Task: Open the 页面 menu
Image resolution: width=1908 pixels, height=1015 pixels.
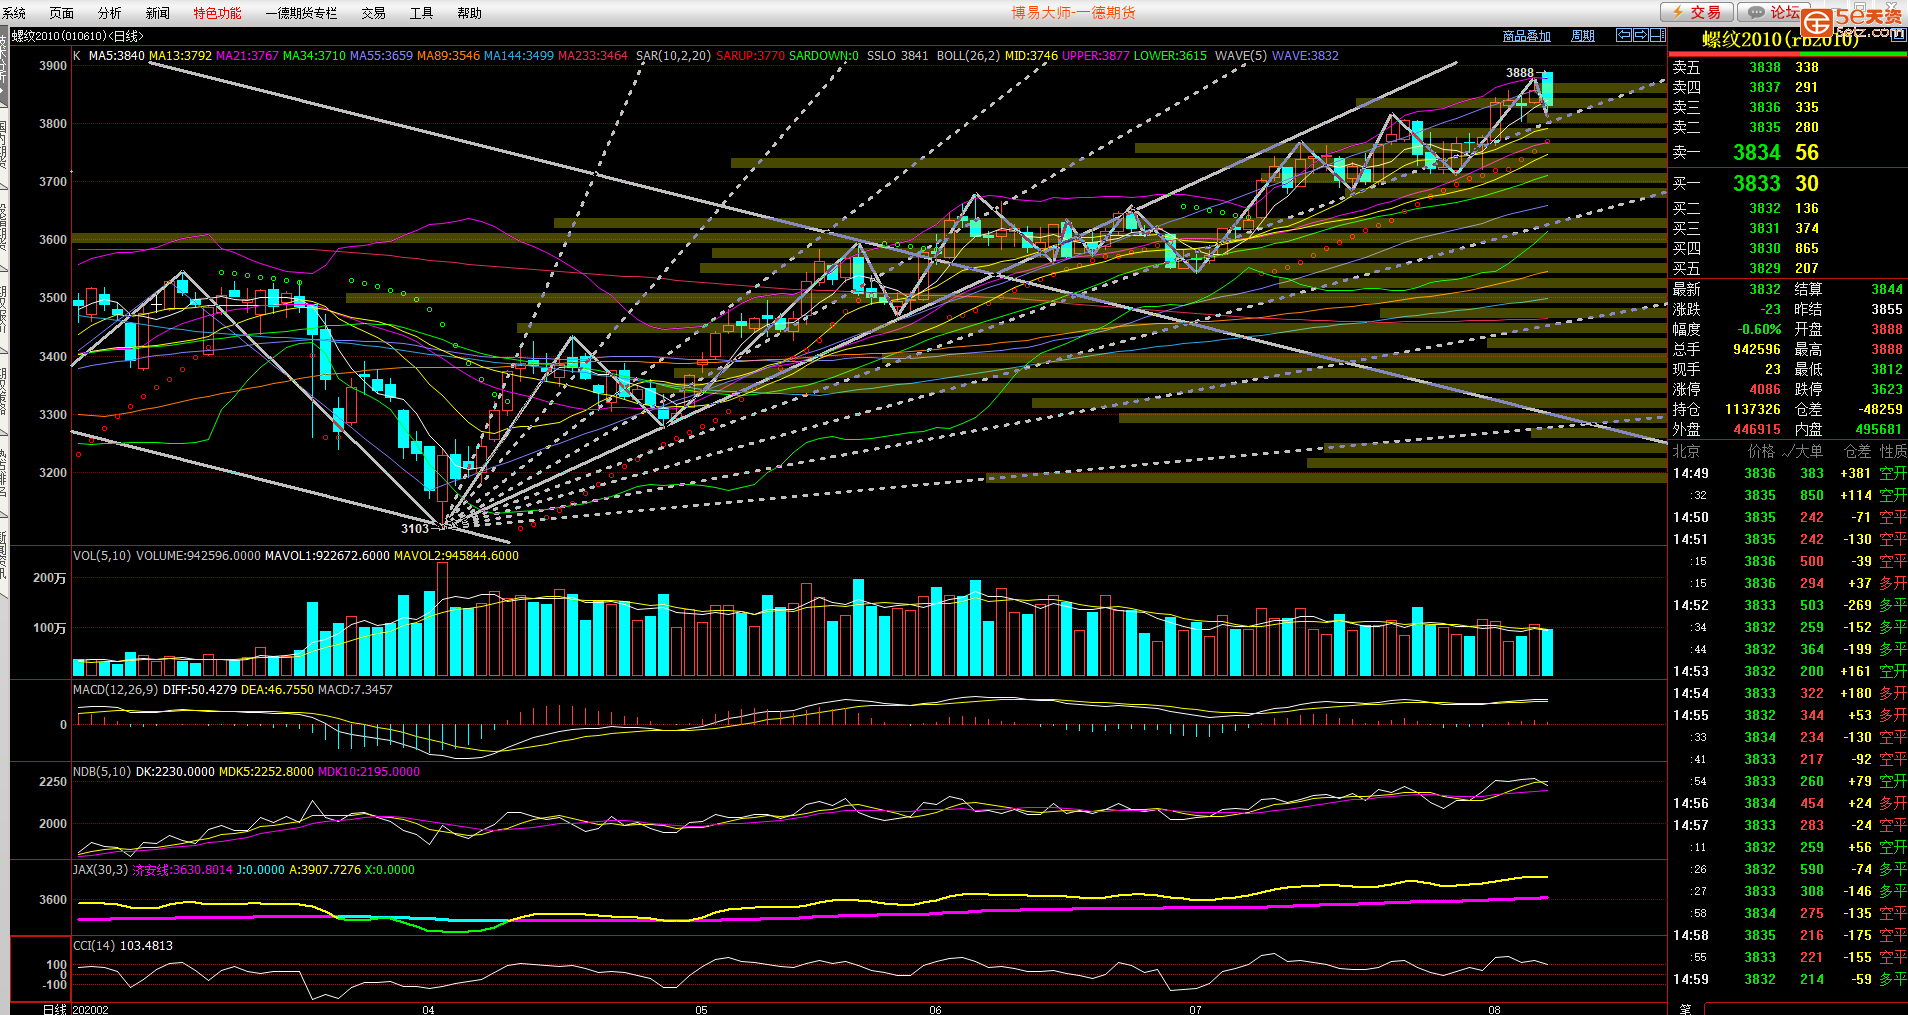Action: (x=62, y=13)
